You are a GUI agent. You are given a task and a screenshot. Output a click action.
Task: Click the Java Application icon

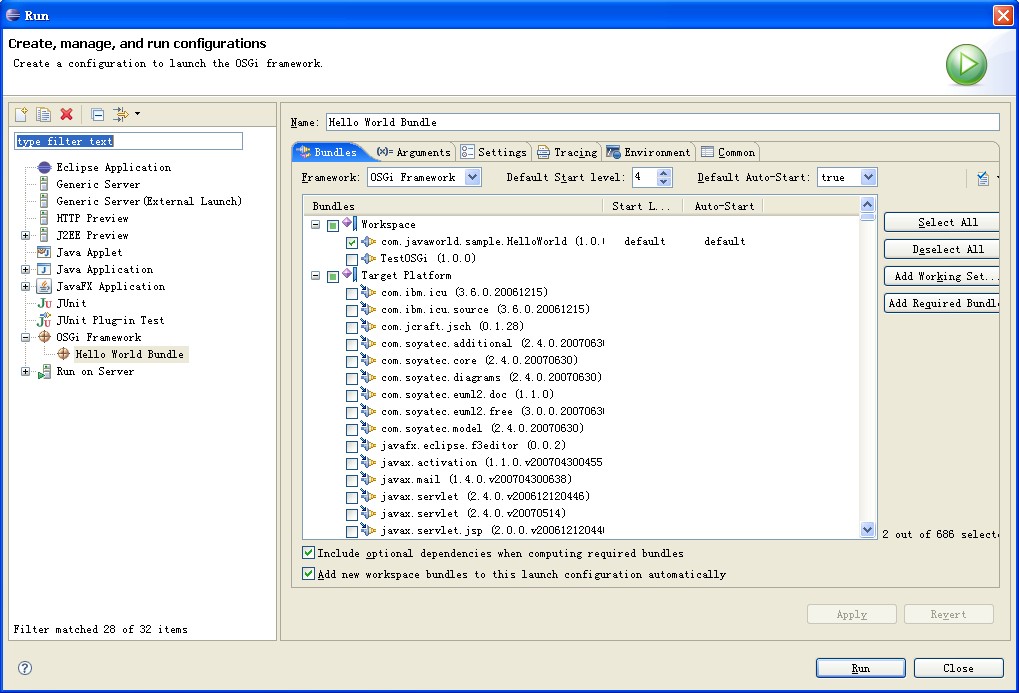44,269
